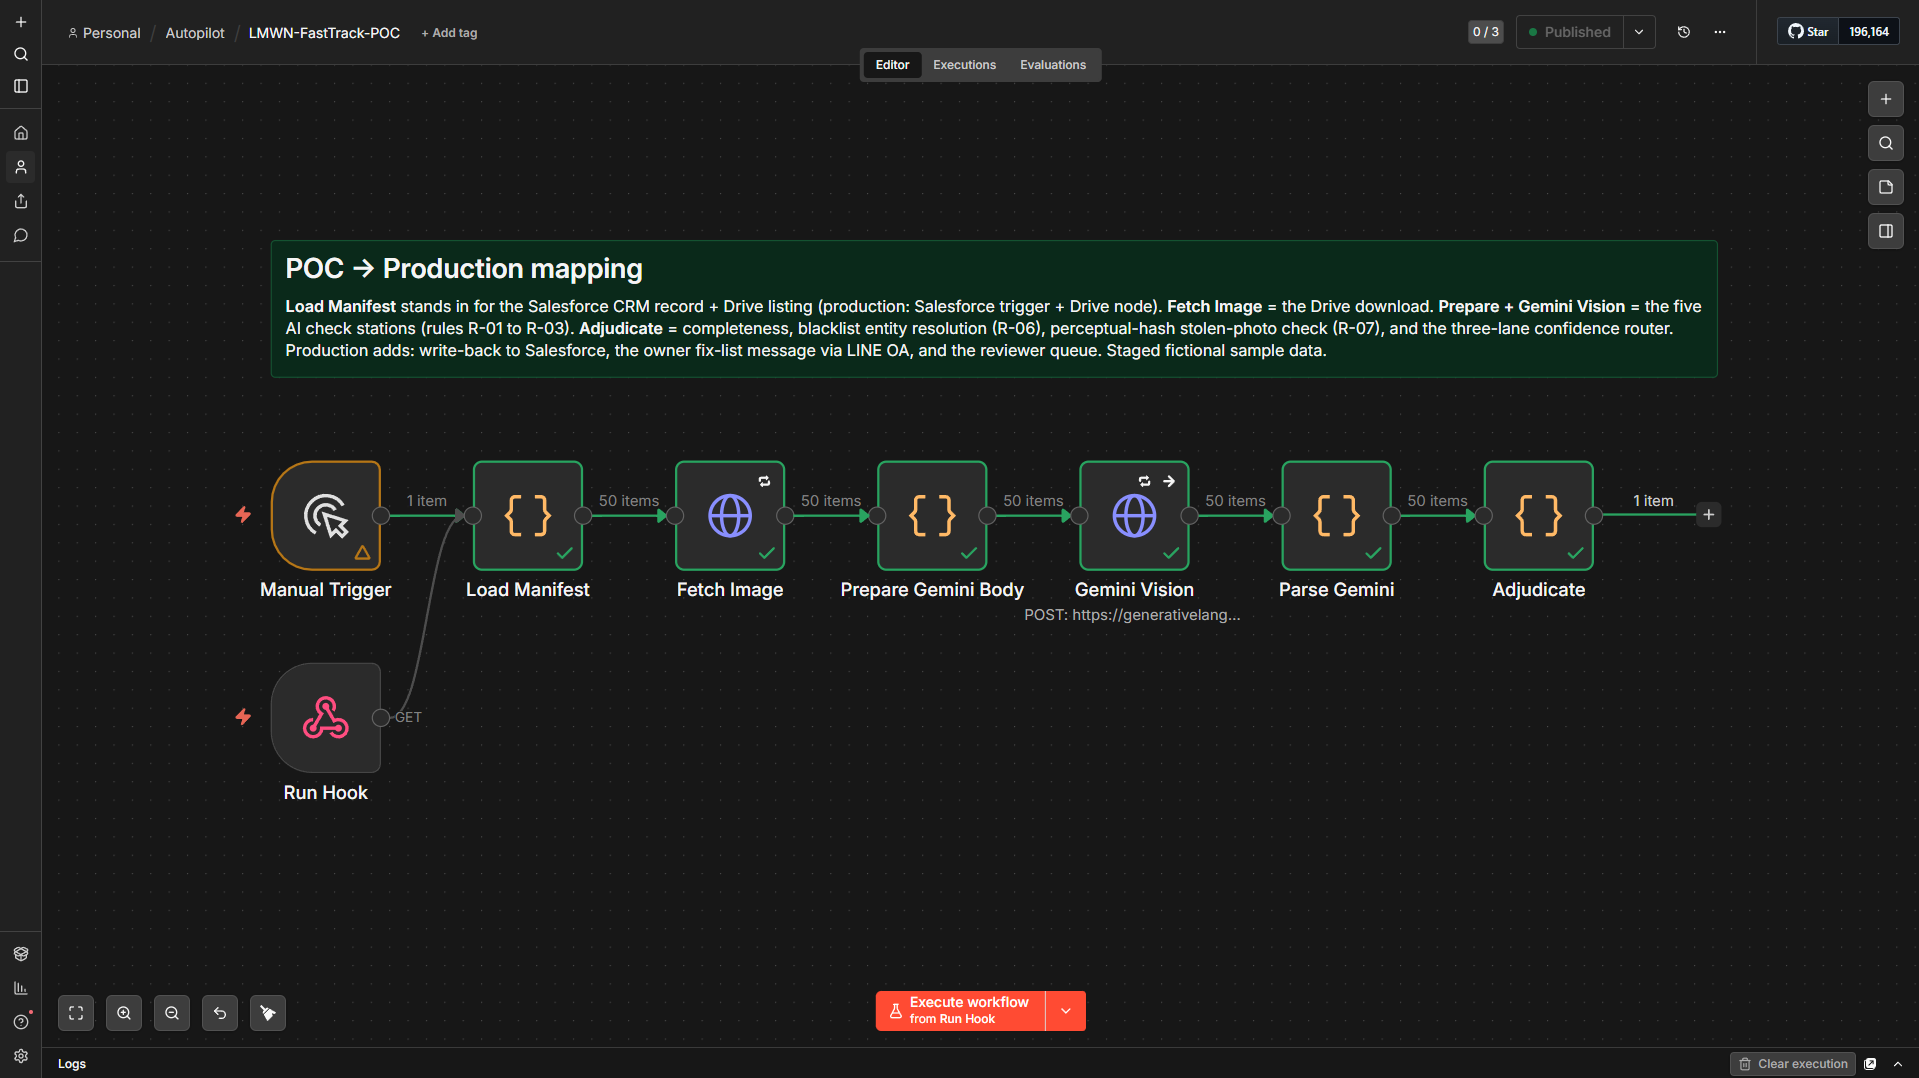
Task: Open search from the left sidebar
Action: (x=21, y=54)
